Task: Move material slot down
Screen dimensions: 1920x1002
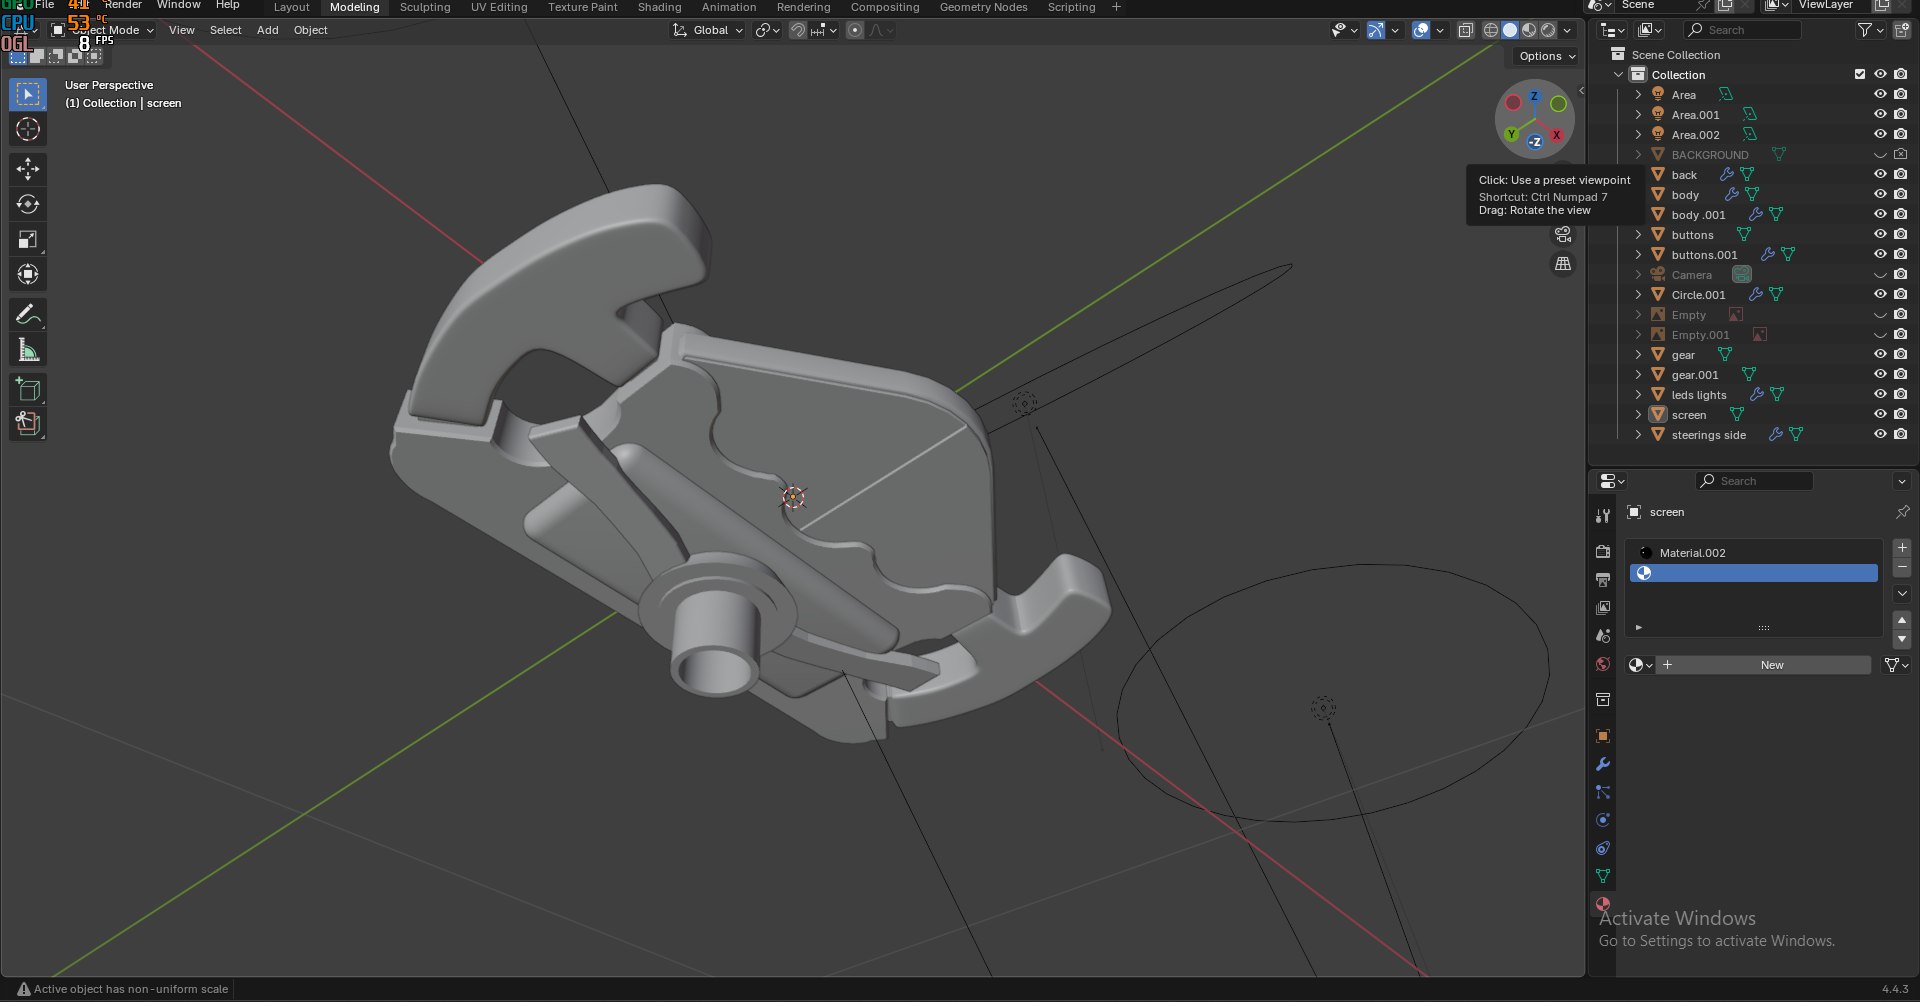Action: click(x=1902, y=639)
